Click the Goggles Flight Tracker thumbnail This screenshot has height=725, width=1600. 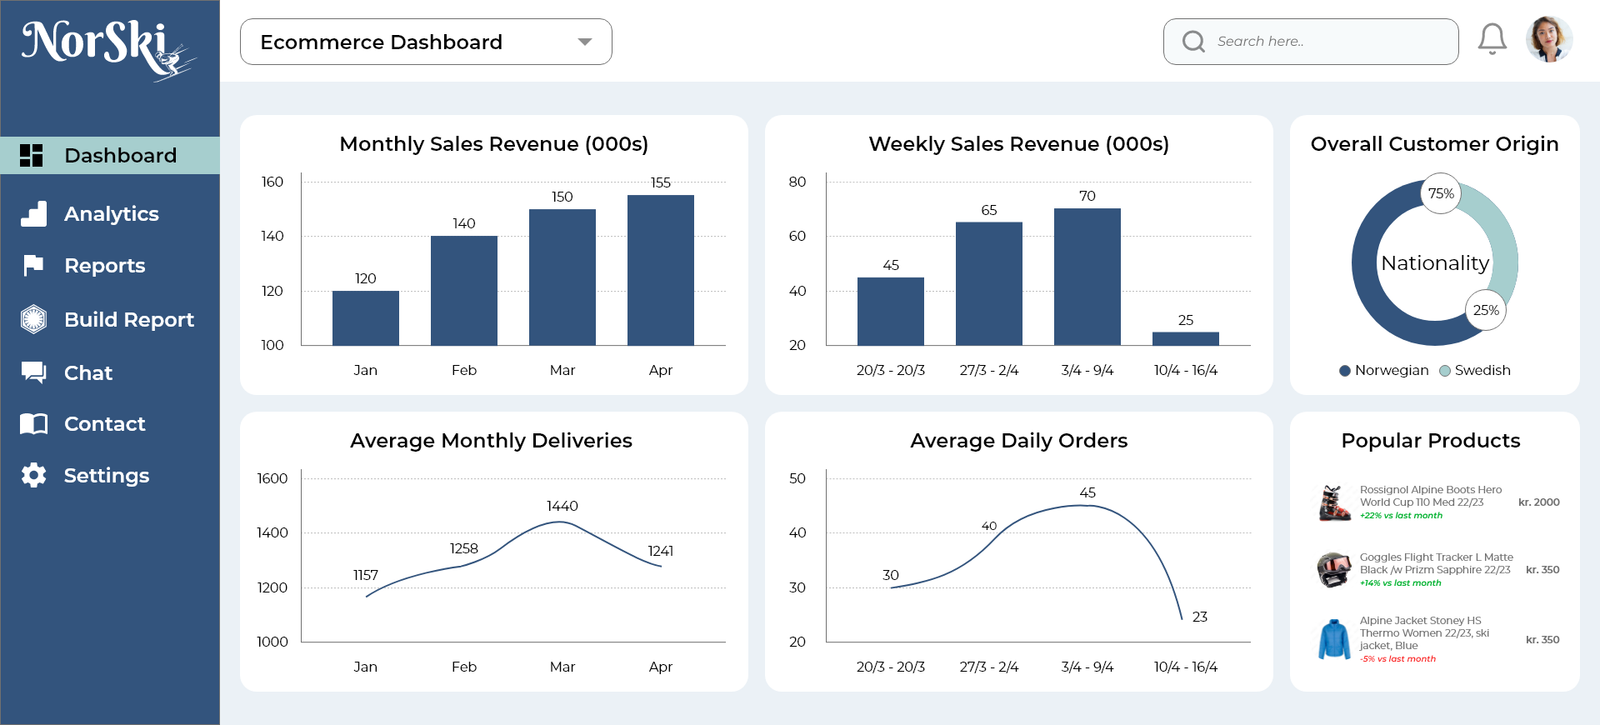(x=1334, y=570)
